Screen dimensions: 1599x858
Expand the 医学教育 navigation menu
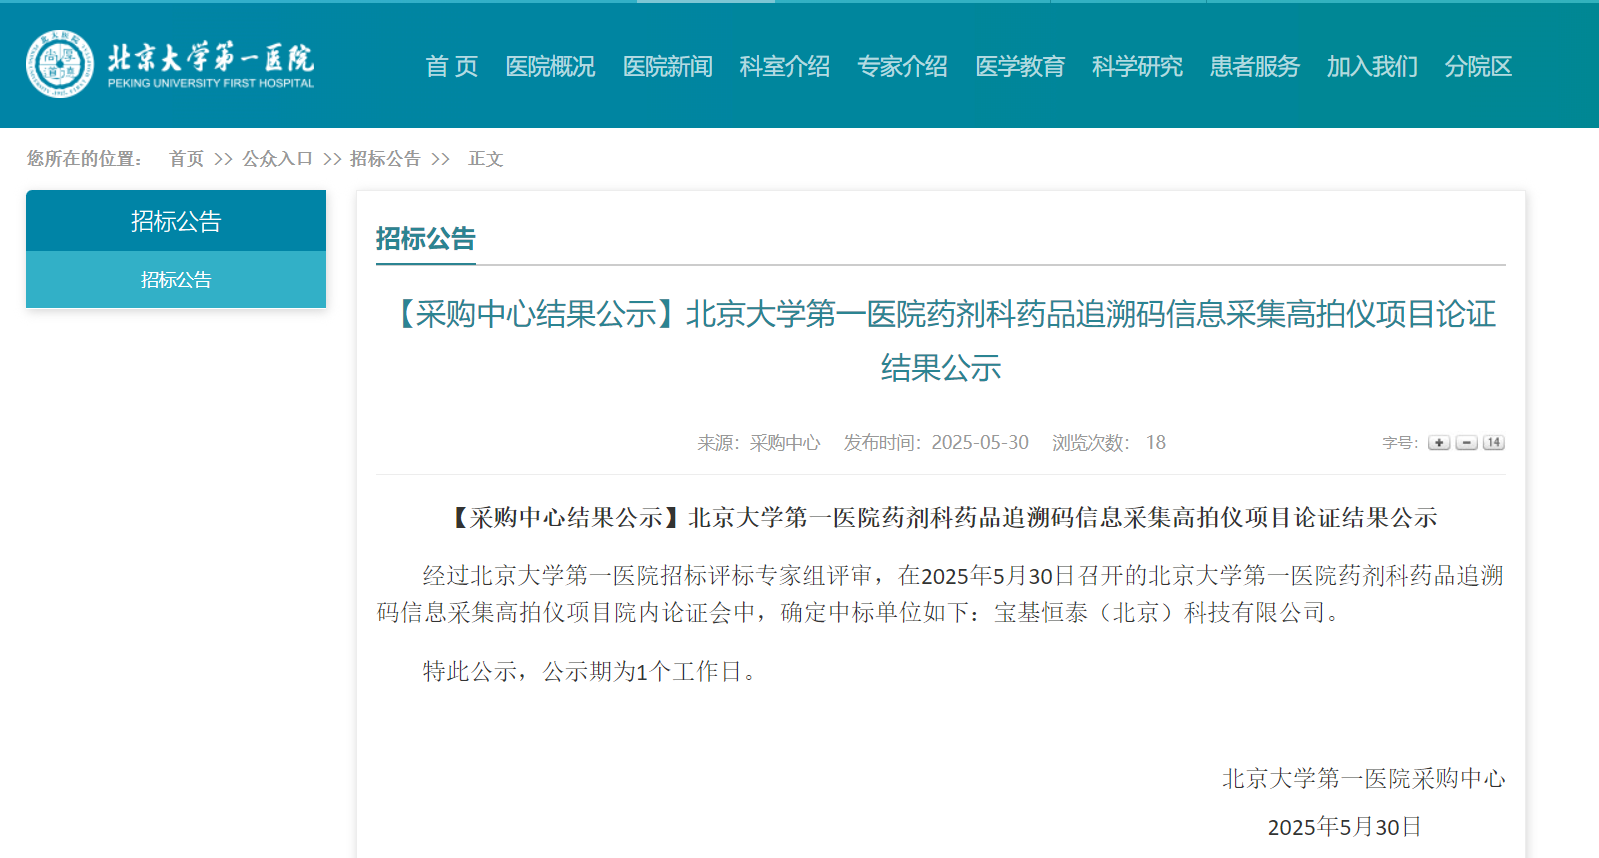tap(1020, 67)
